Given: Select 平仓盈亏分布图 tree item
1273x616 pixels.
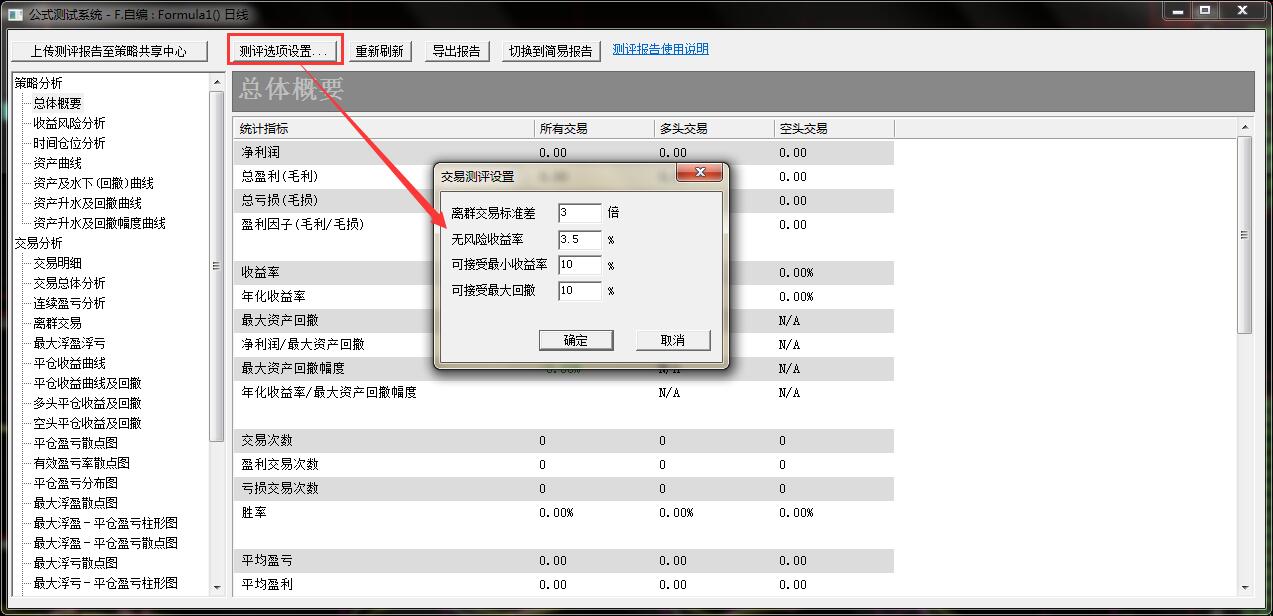Looking at the screenshot, I should [75, 483].
